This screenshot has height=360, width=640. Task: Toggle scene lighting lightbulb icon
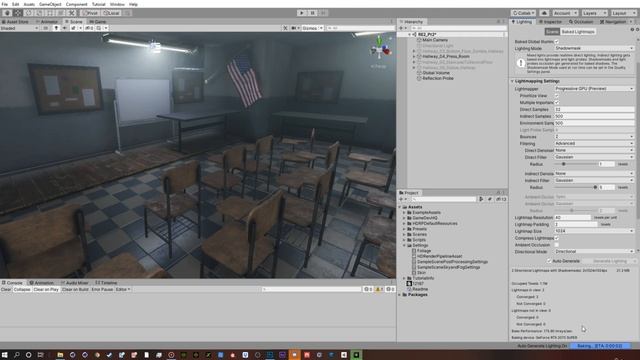[x=56, y=28]
